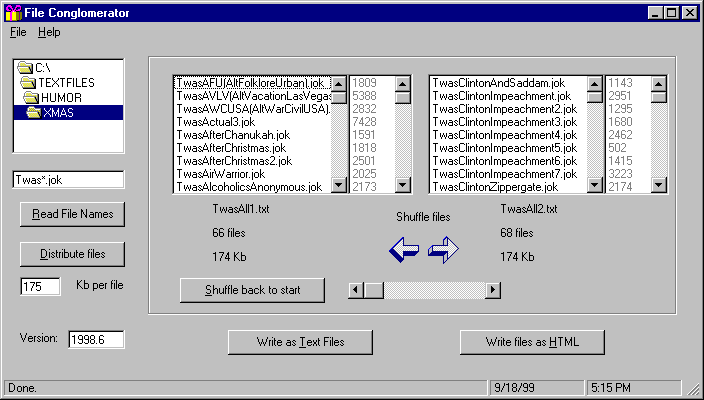Select TwasClintonImpeachment7.jok in right list
Viewport: 704px width, 400px height.
[509, 174]
